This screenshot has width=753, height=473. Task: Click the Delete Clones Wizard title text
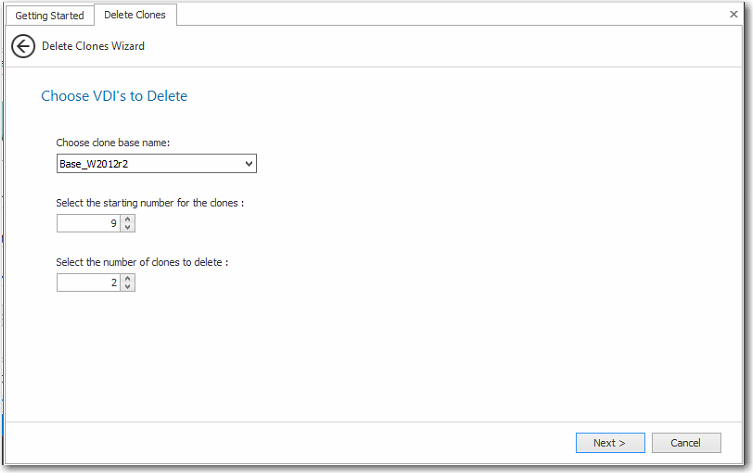93,46
